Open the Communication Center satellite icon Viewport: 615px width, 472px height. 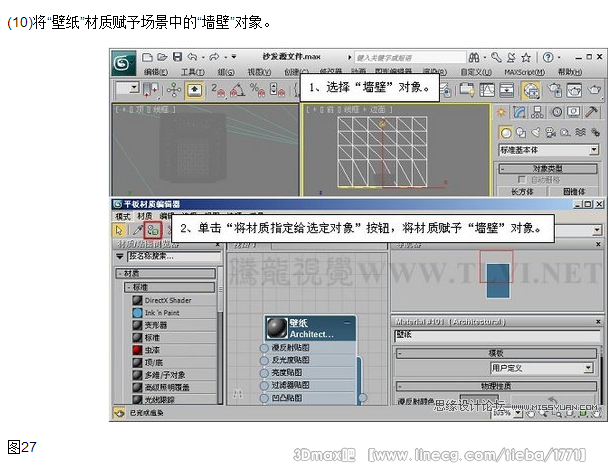(511, 58)
